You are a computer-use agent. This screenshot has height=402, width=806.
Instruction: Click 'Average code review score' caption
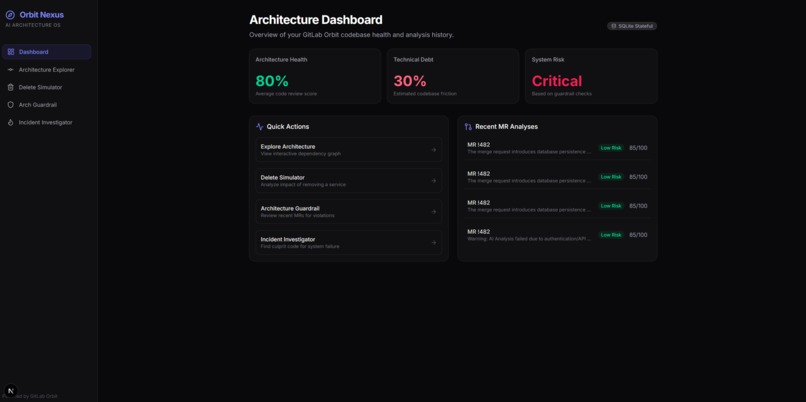286,94
